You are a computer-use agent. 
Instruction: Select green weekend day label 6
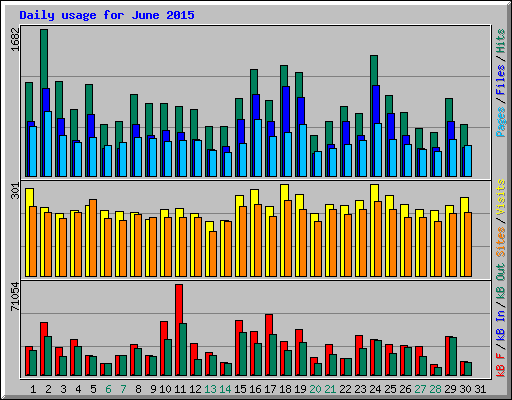point(108,389)
